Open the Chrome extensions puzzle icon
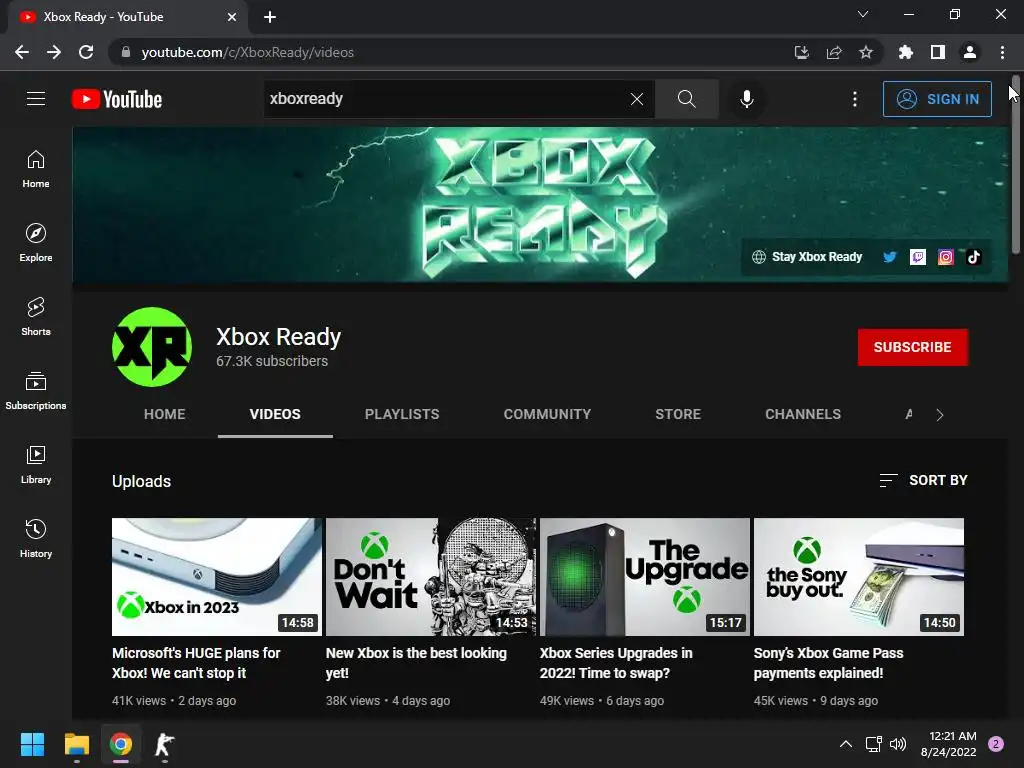Viewport: 1024px width, 768px height. 905,52
